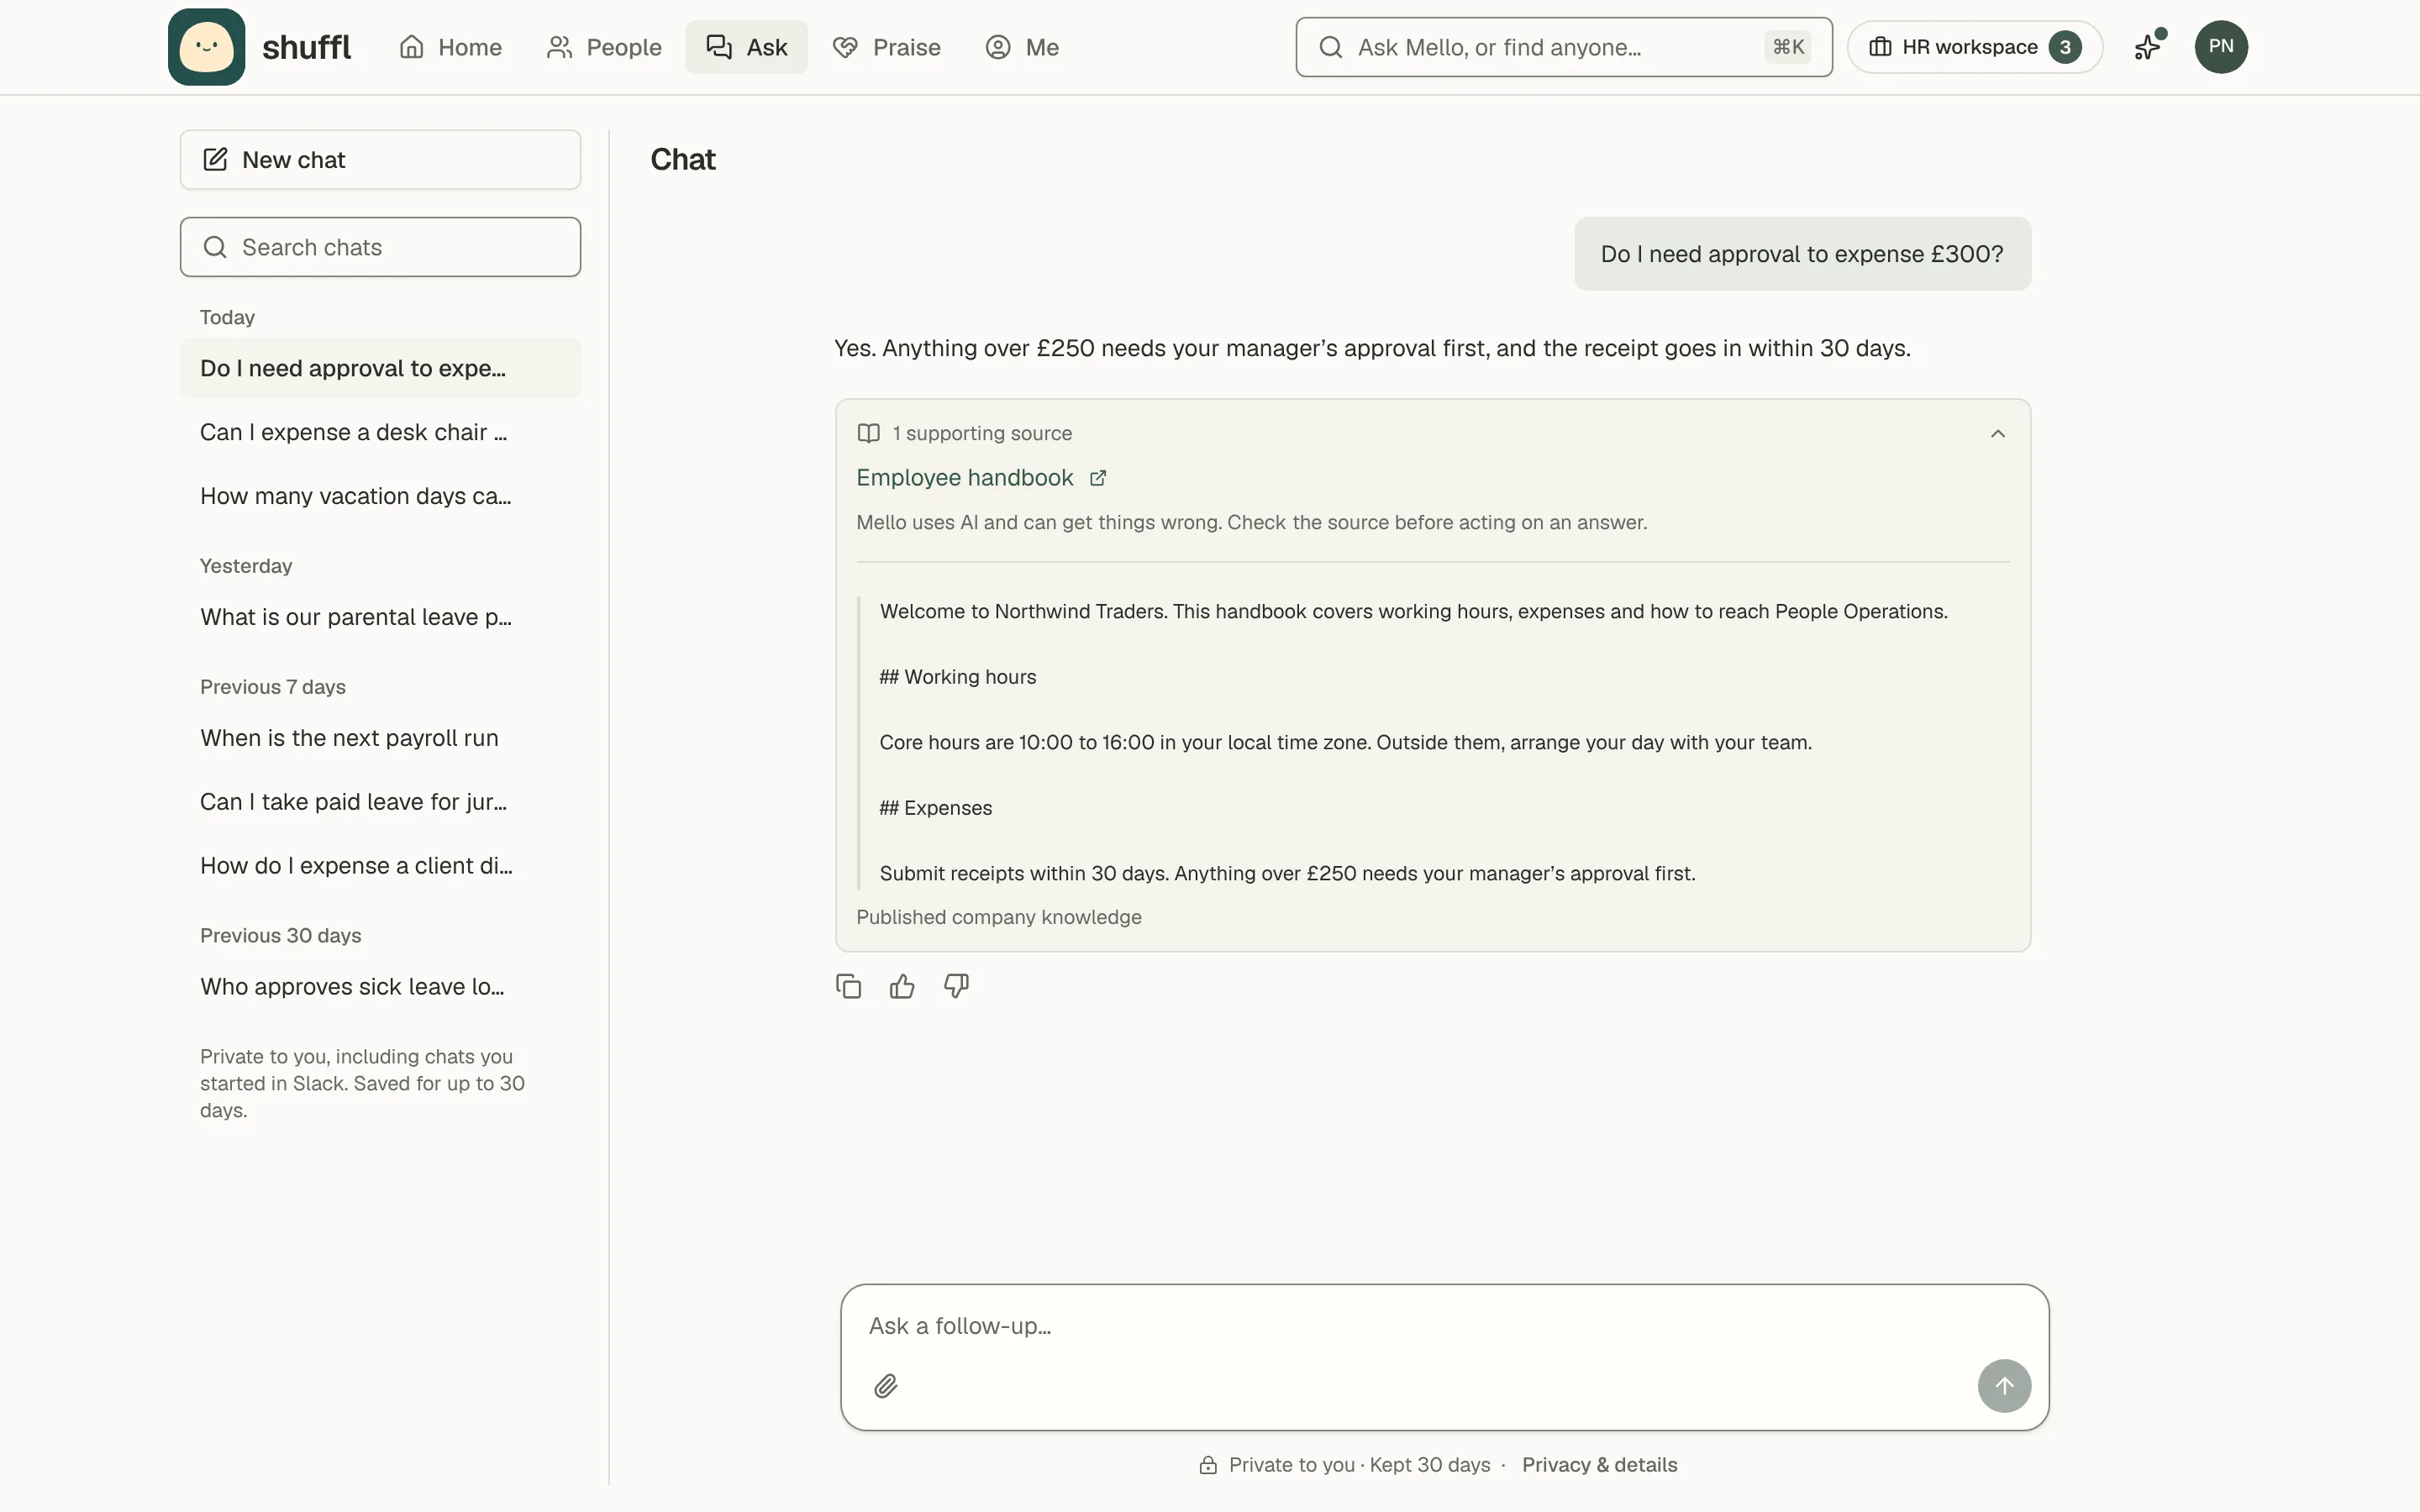
Task: Open chat 'How many vacation days ca…'
Action: 380,496
